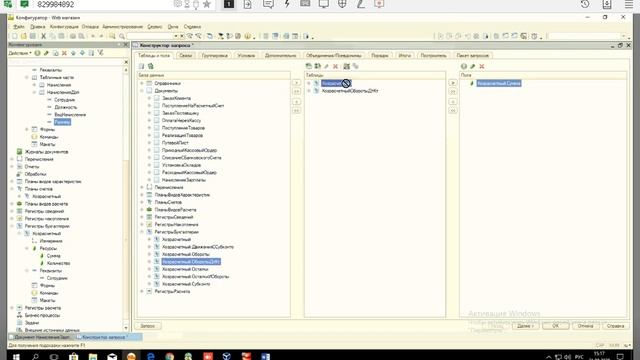
Task: Open Edge browser from the taskbar
Action: [x=151, y=357]
